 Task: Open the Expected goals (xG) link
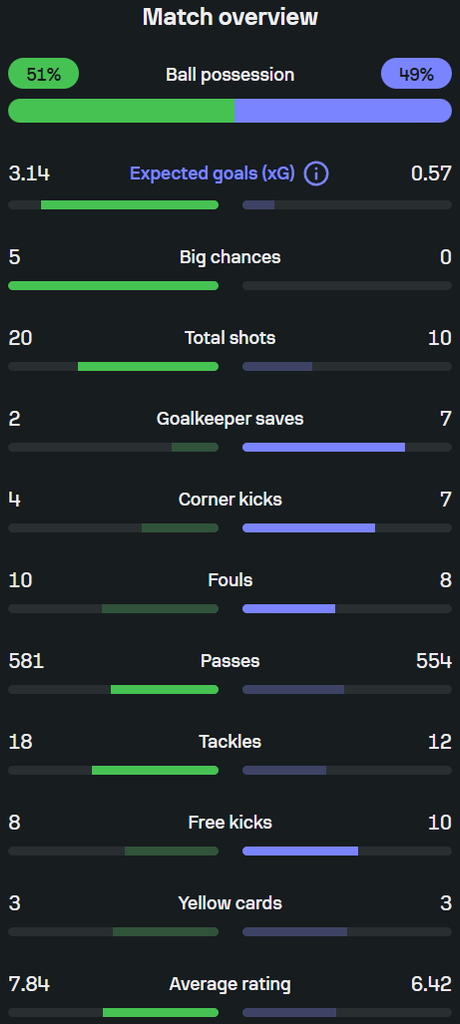(212, 174)
